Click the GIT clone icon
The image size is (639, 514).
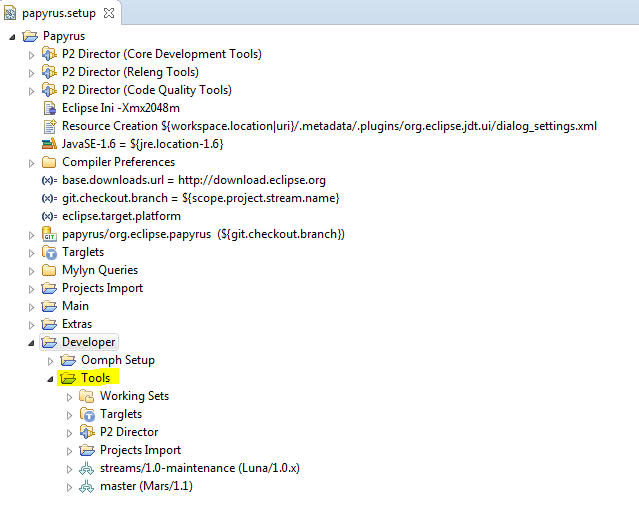coord(49,234)
